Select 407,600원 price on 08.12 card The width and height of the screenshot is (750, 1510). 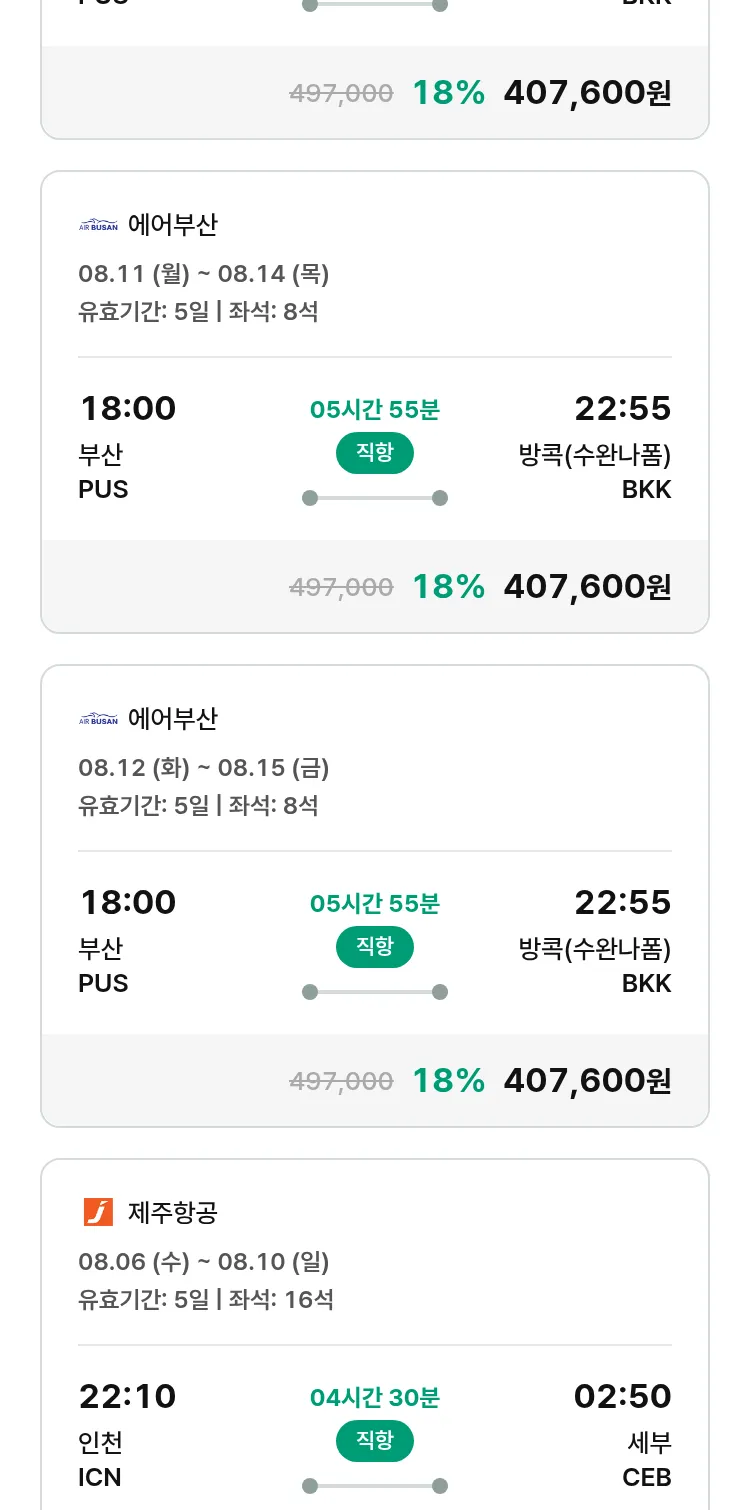[x=587, y=1081]
